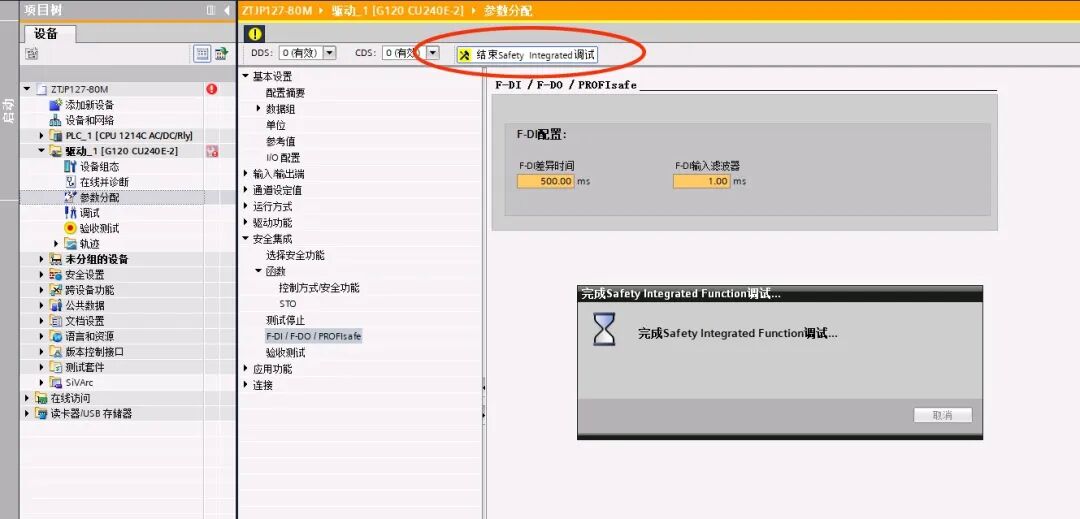This screenshot has height=519, width=1080.
Task: Click the project tree hierarchy view icon
Action: (x=31, y=54)
